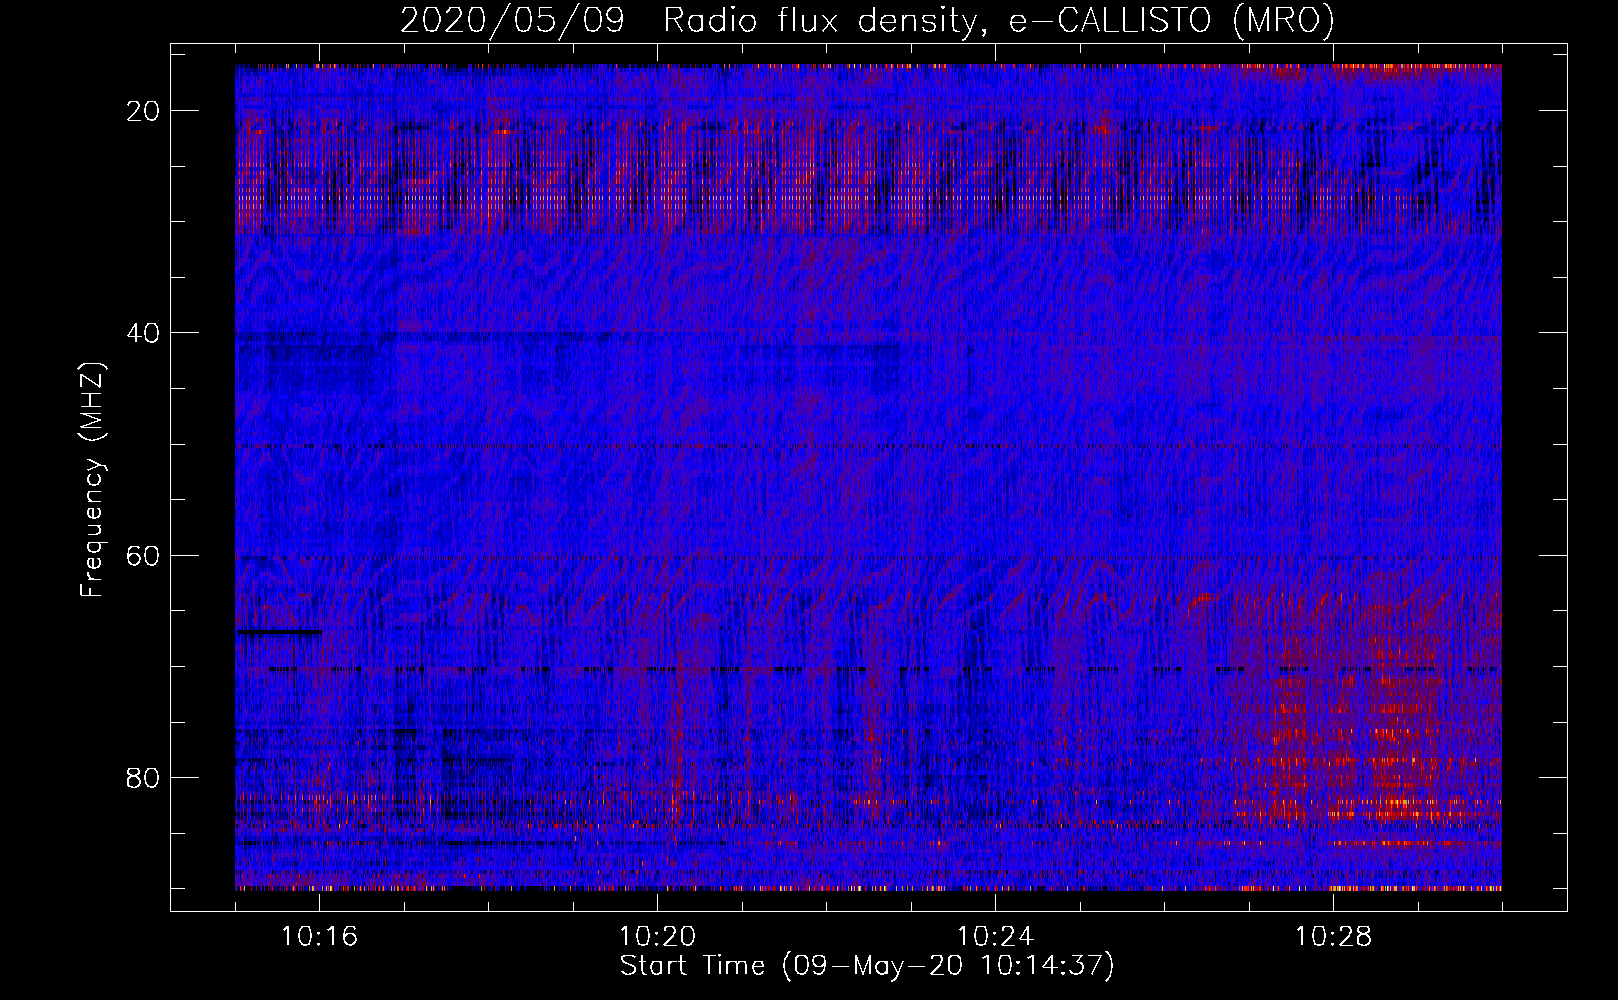Click the 10:24 time tick label
The height and width of the screenshot is (1000, 1618).
[x=995, y=937]
